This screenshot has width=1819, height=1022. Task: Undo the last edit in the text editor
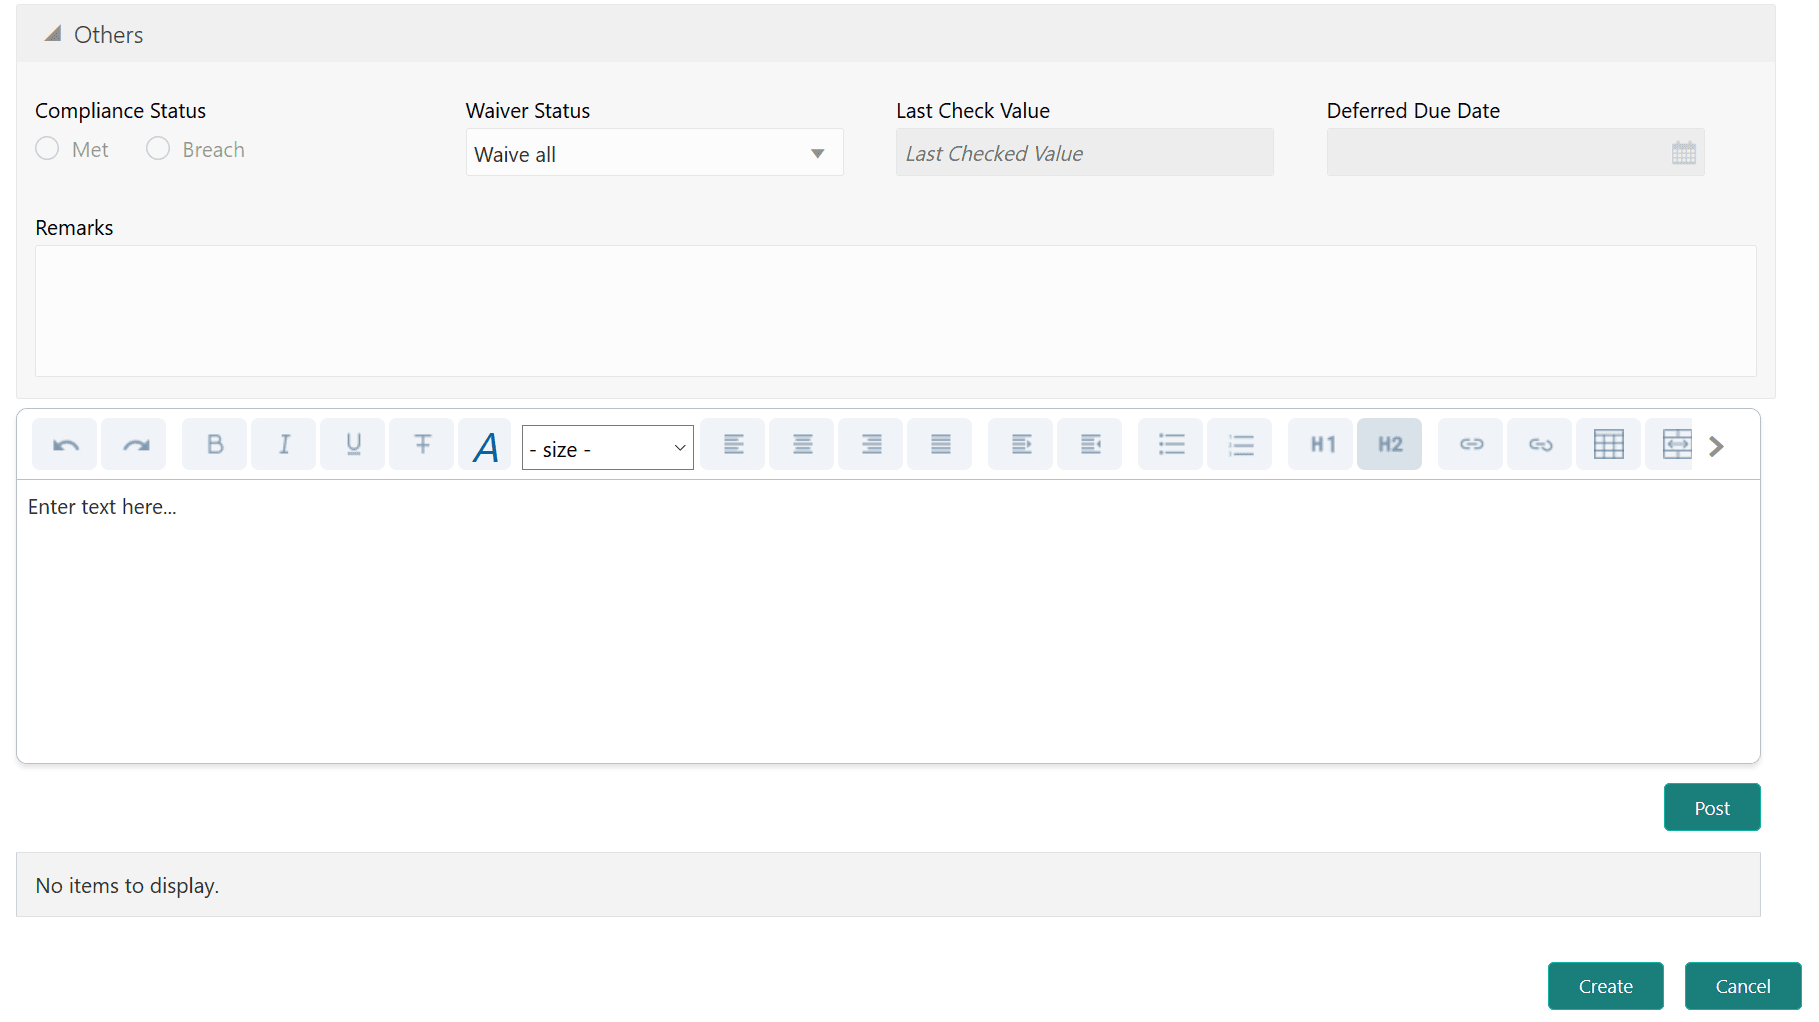[x=64, y=444]
